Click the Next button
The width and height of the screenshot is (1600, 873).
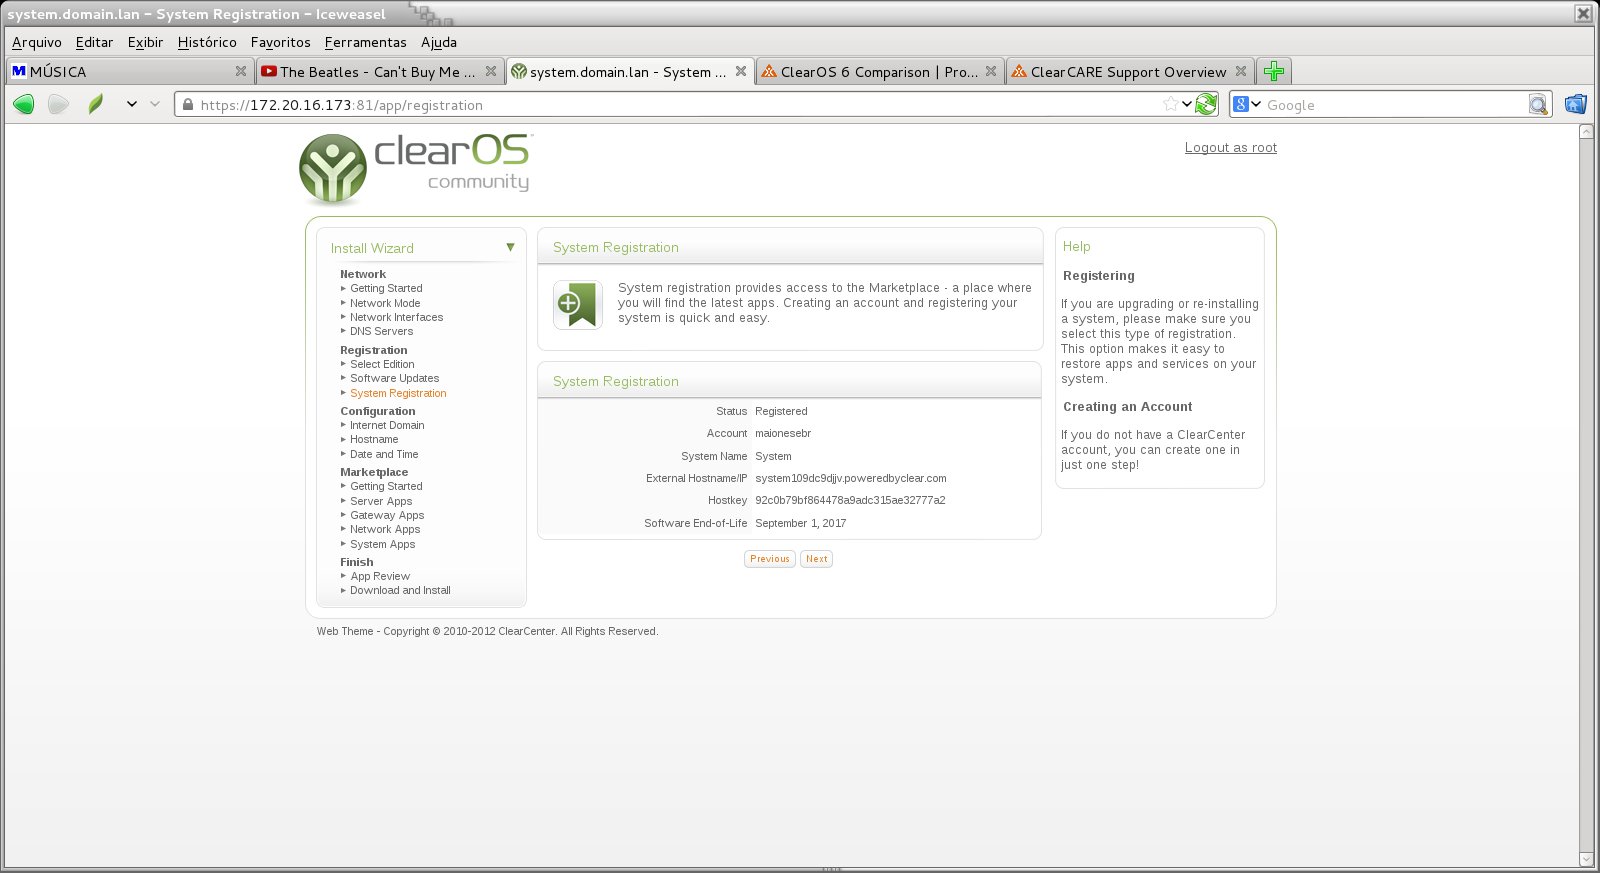pyautogui.click(x=817, y=559)
